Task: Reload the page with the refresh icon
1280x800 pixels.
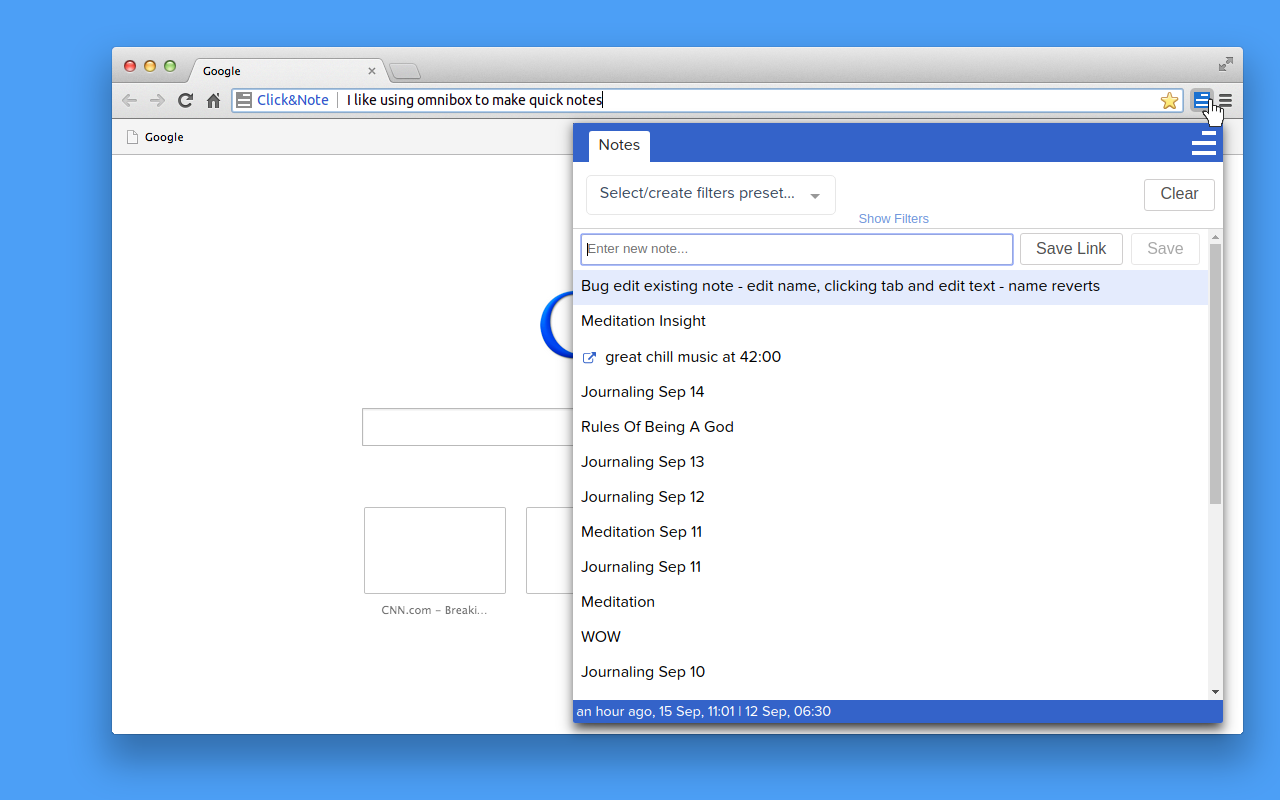Action: [x=185, y=100]
